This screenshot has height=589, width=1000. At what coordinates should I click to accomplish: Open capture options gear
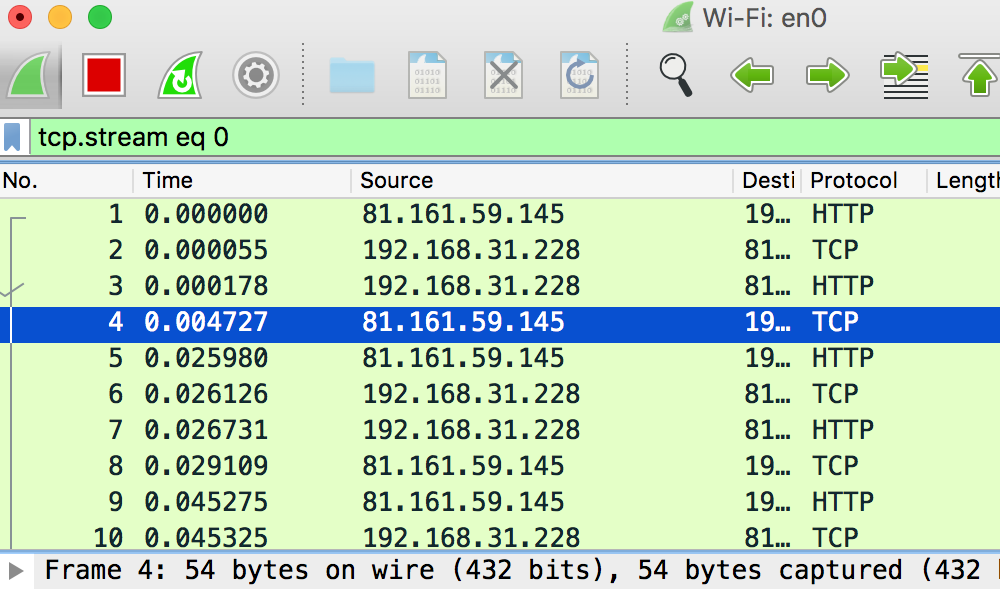pyautogui.click(x=256, y=76)
